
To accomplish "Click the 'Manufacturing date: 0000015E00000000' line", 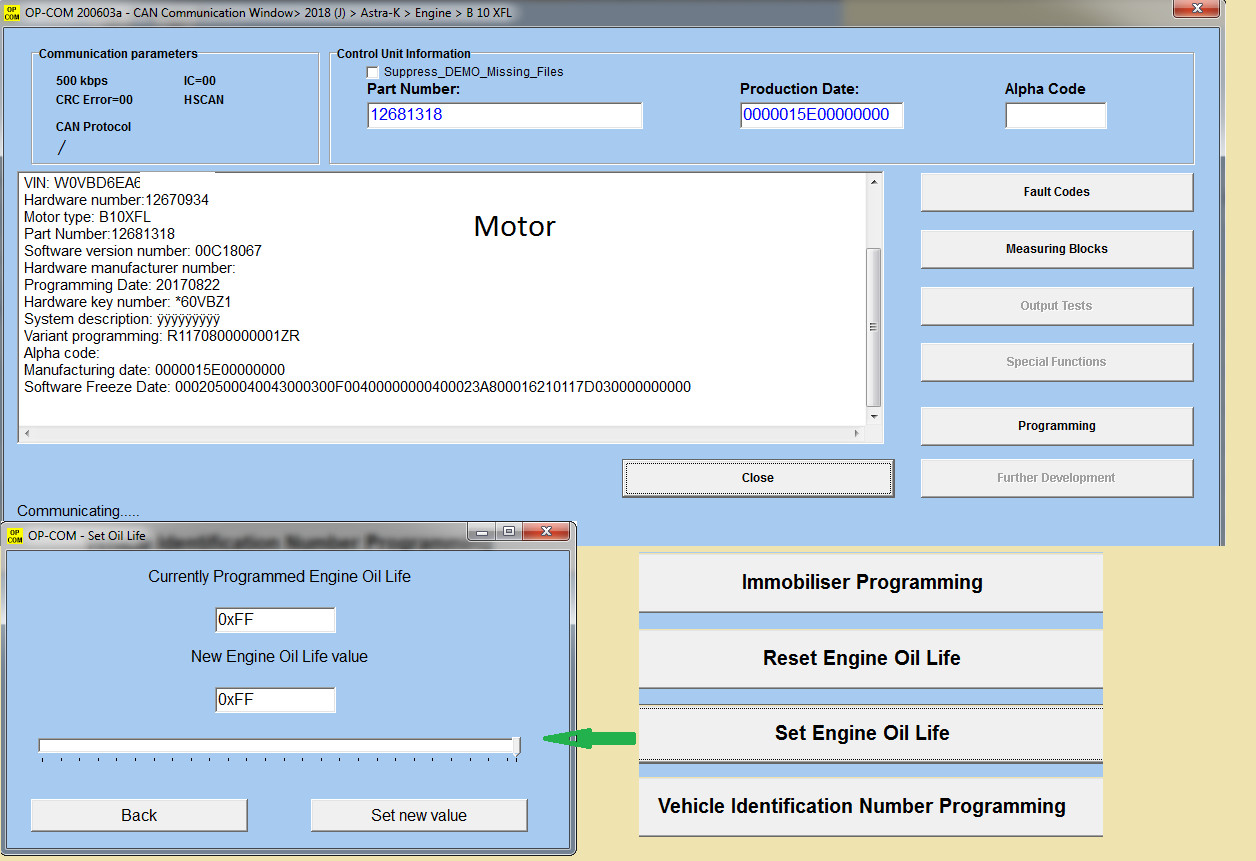I will click(x=154, y=370).
